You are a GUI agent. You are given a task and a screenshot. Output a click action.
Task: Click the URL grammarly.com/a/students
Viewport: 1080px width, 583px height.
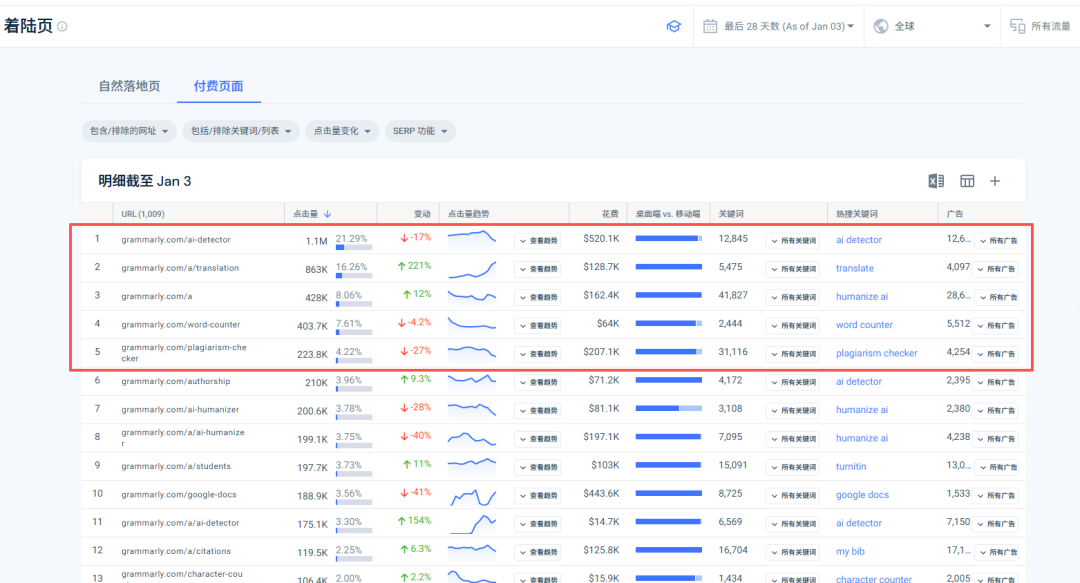point(176,467)
